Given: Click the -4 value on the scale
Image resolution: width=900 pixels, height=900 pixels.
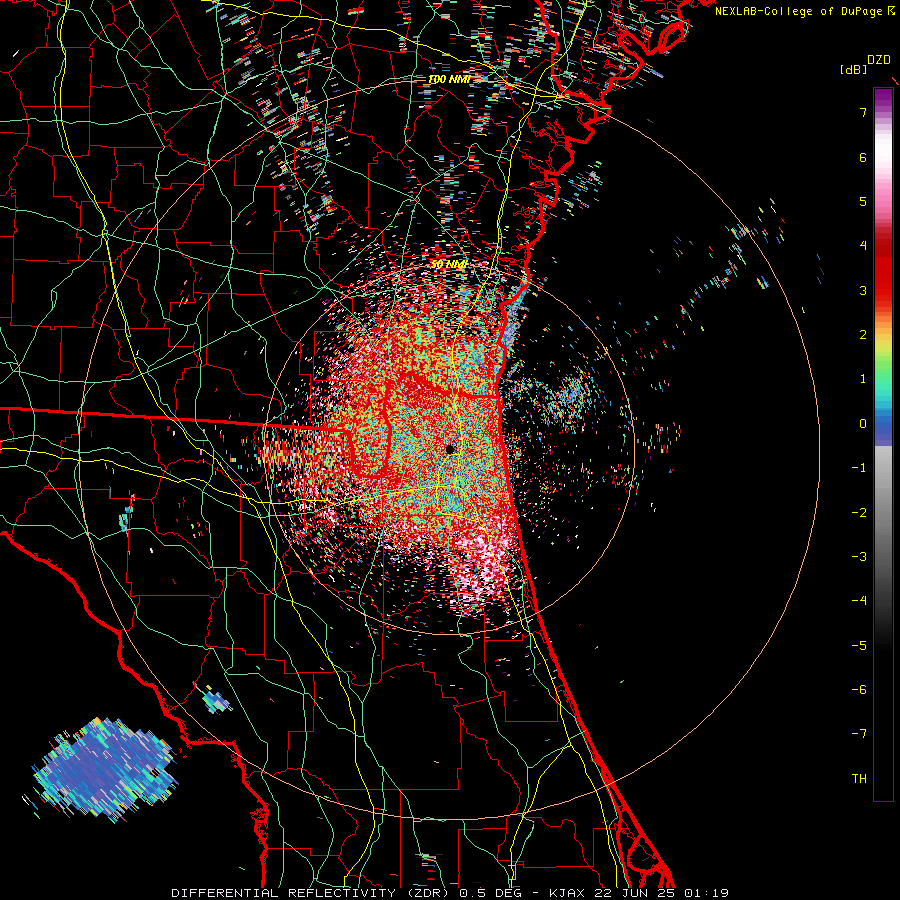Looking at the screenshot, I should [859, 600].
